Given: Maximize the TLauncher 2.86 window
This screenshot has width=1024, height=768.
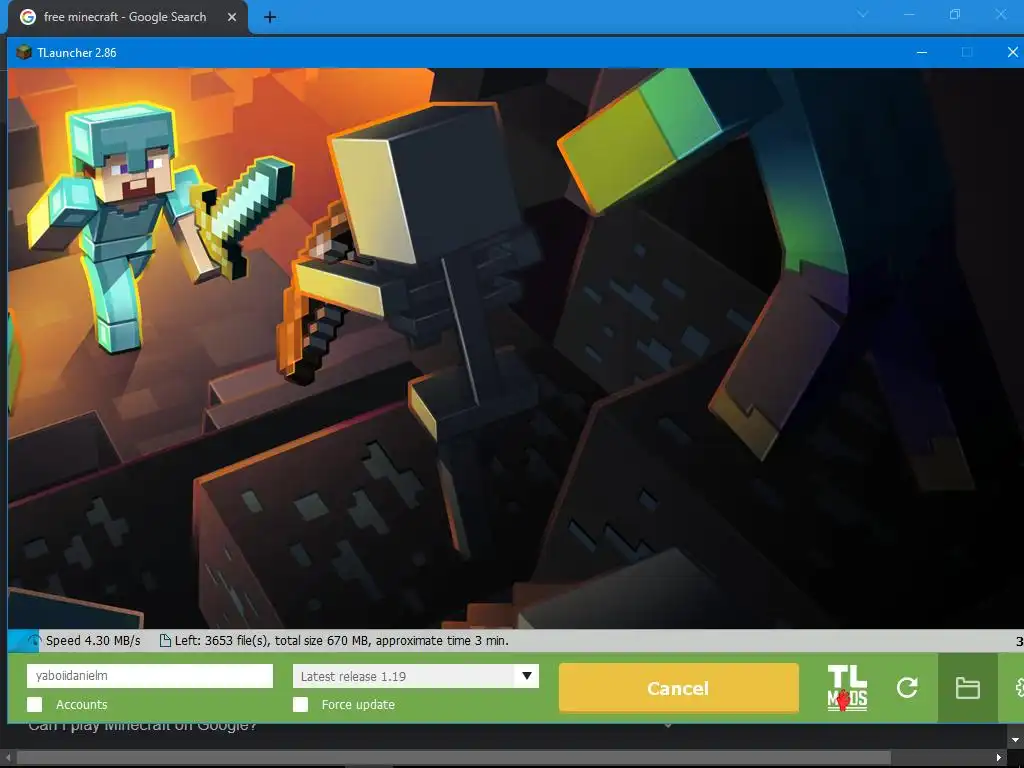Looking at the screenshot, I should (967, 52).
